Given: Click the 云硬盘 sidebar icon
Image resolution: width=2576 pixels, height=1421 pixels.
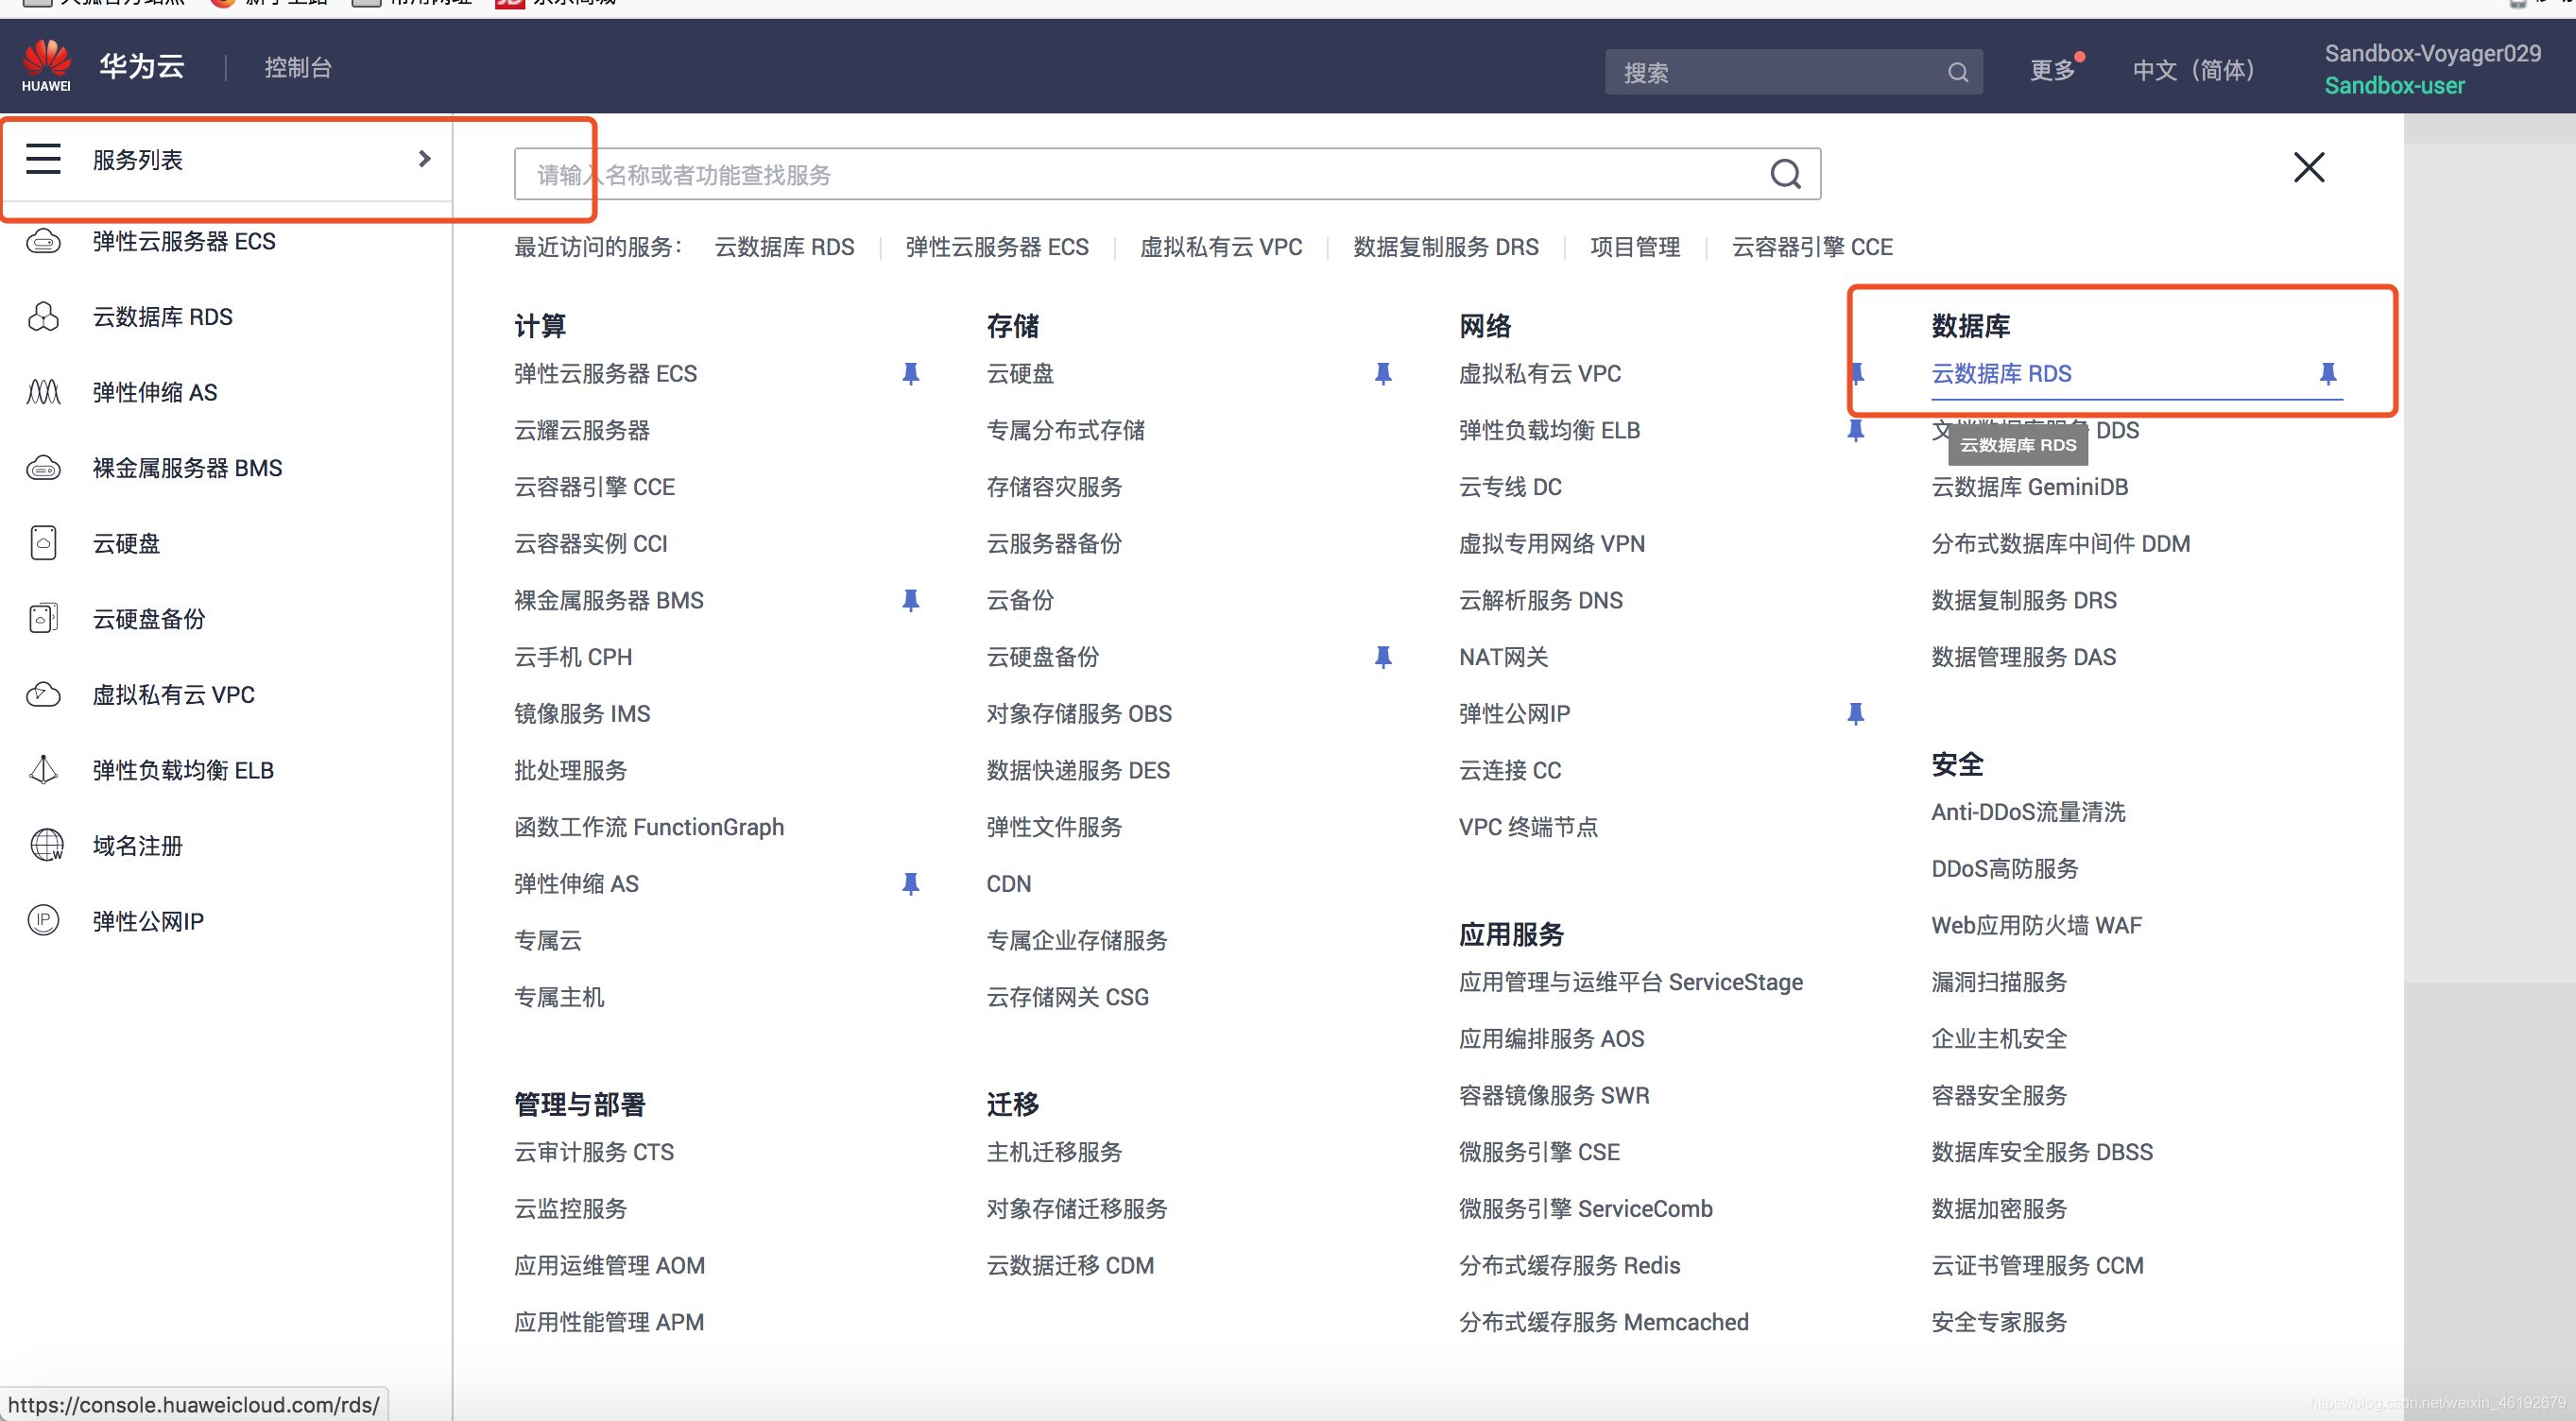Looking at the screenshot, I should pyautogui.click(x=43, y=543).
